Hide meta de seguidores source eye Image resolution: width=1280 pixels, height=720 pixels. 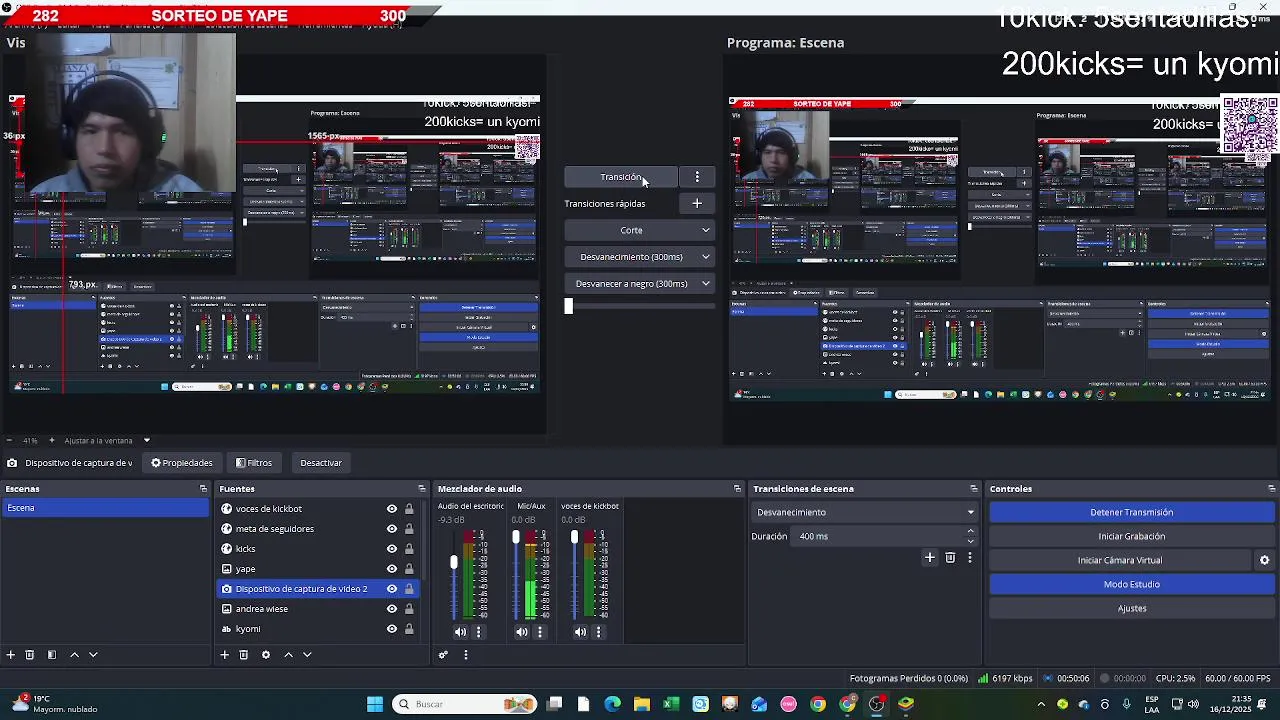[x=392, y=529]
